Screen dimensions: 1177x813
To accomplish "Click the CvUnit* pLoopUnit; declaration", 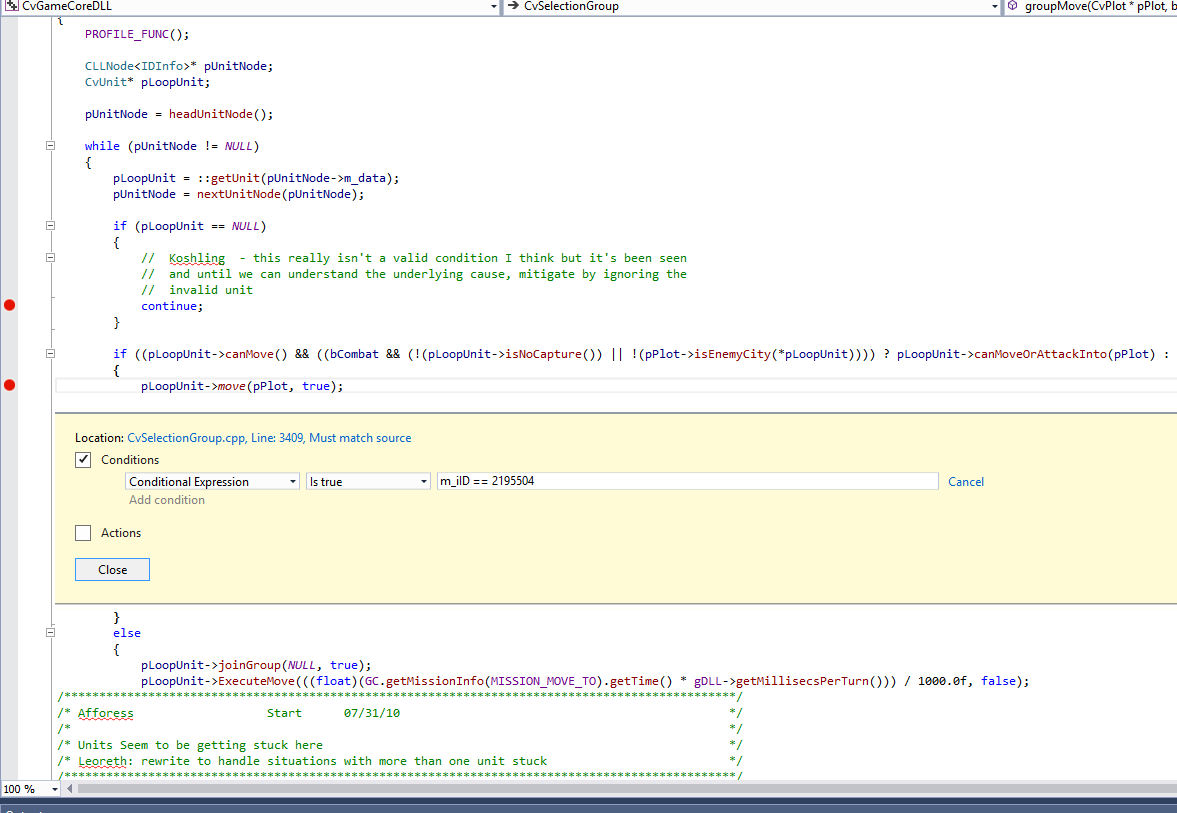I will (x=148, y=83).
